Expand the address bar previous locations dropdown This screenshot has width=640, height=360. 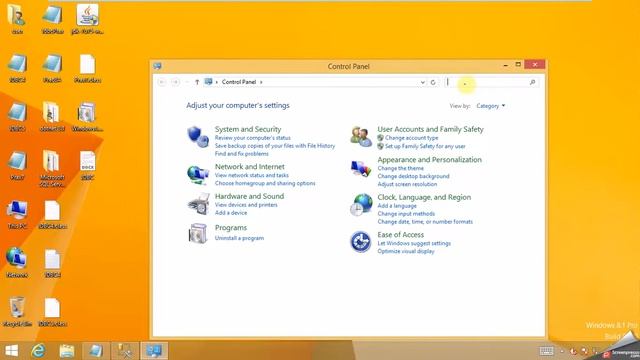pyautogui.click(x=422, y=82)
